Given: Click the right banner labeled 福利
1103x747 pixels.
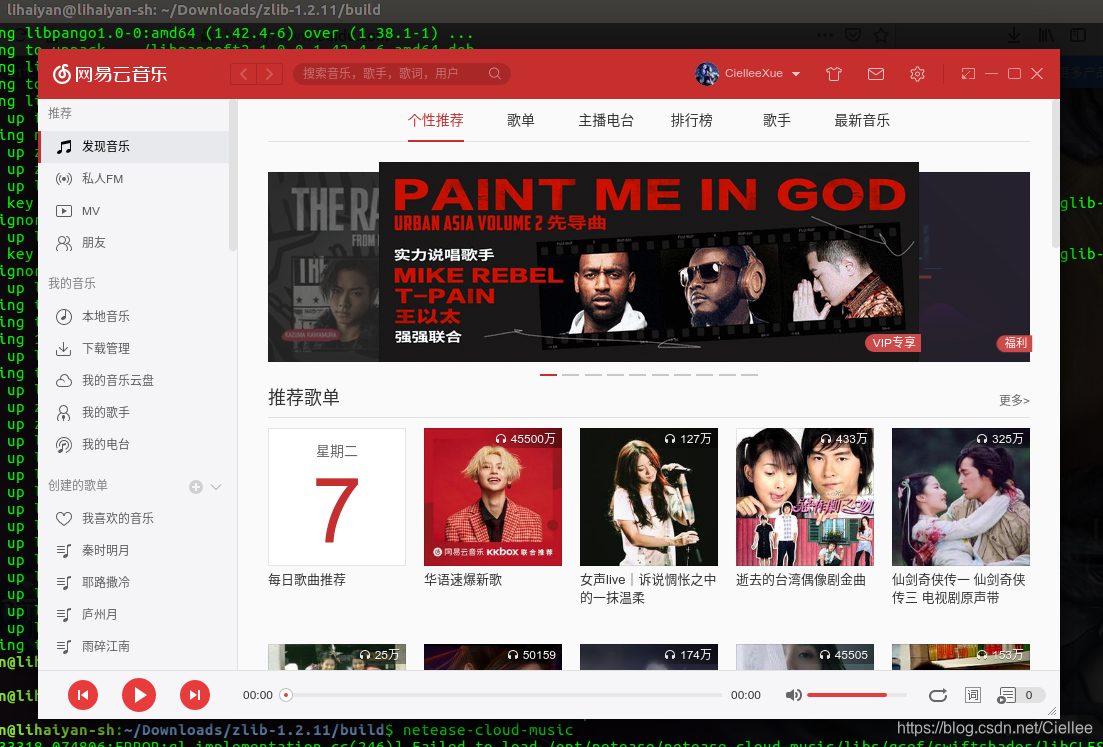Looking at the screenshot, I should [974, 267].
